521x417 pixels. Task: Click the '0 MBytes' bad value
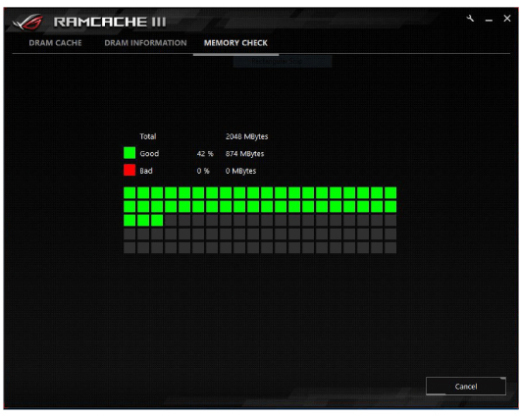(241, 171)
